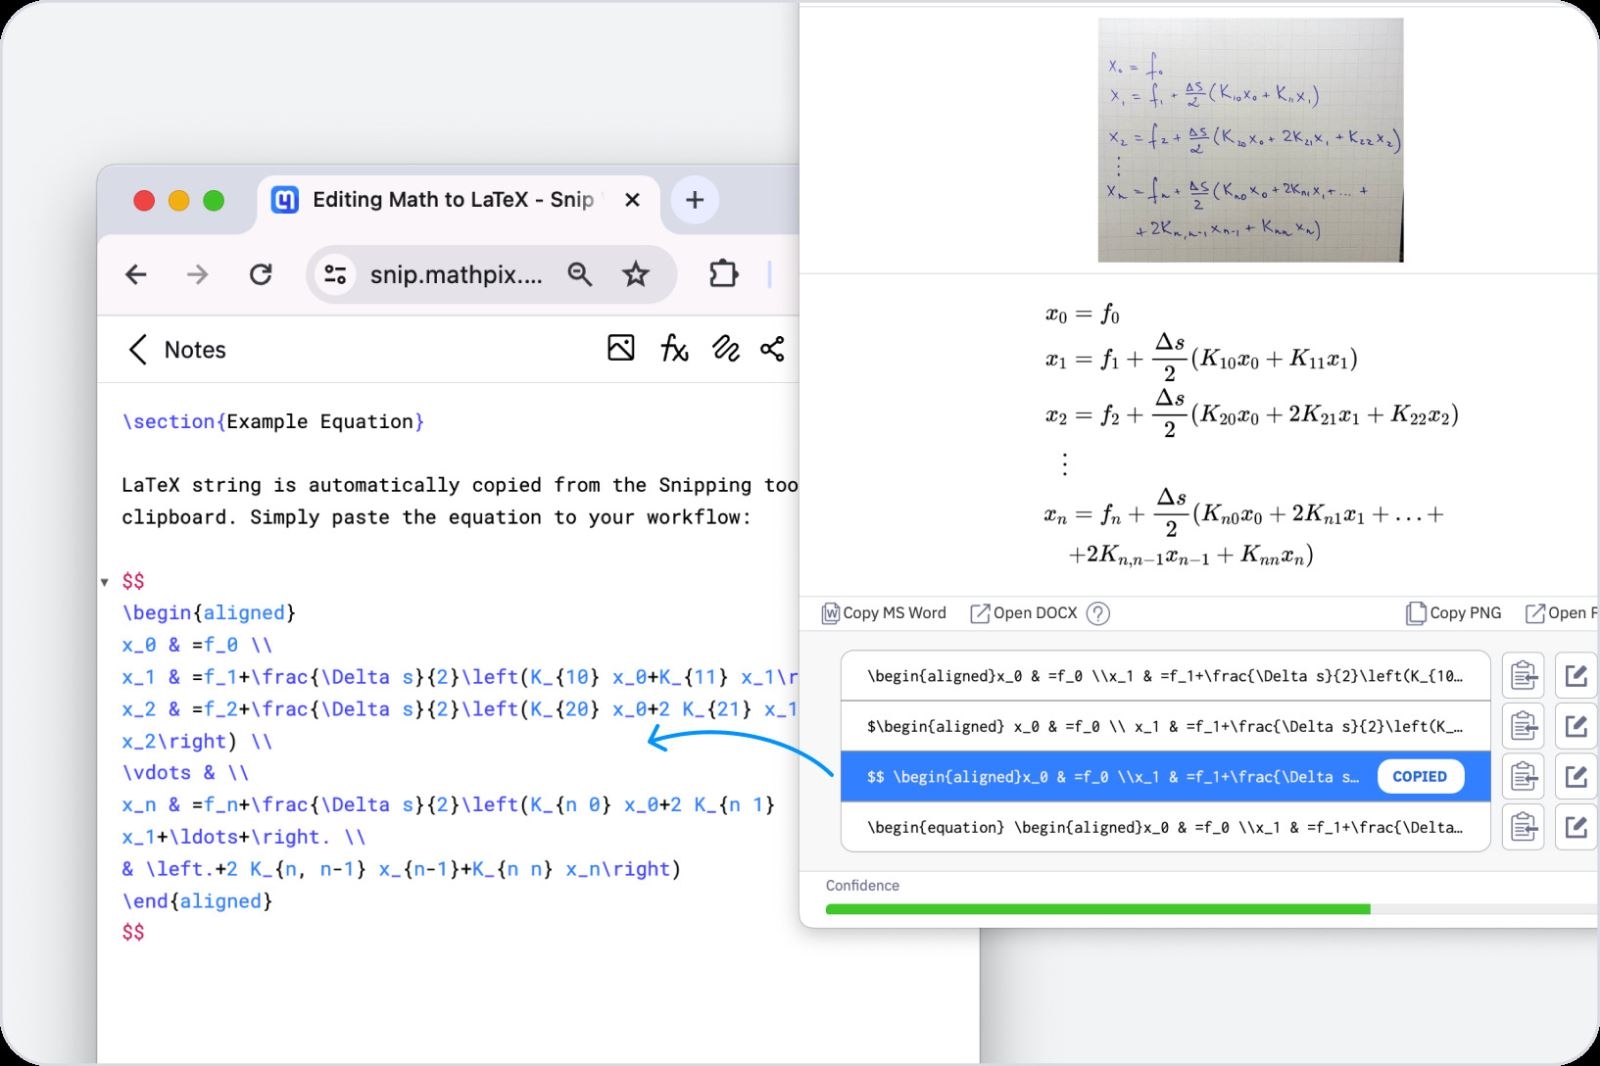
Task: Click the bookmark star in the address bar
Action: point(636,273)
